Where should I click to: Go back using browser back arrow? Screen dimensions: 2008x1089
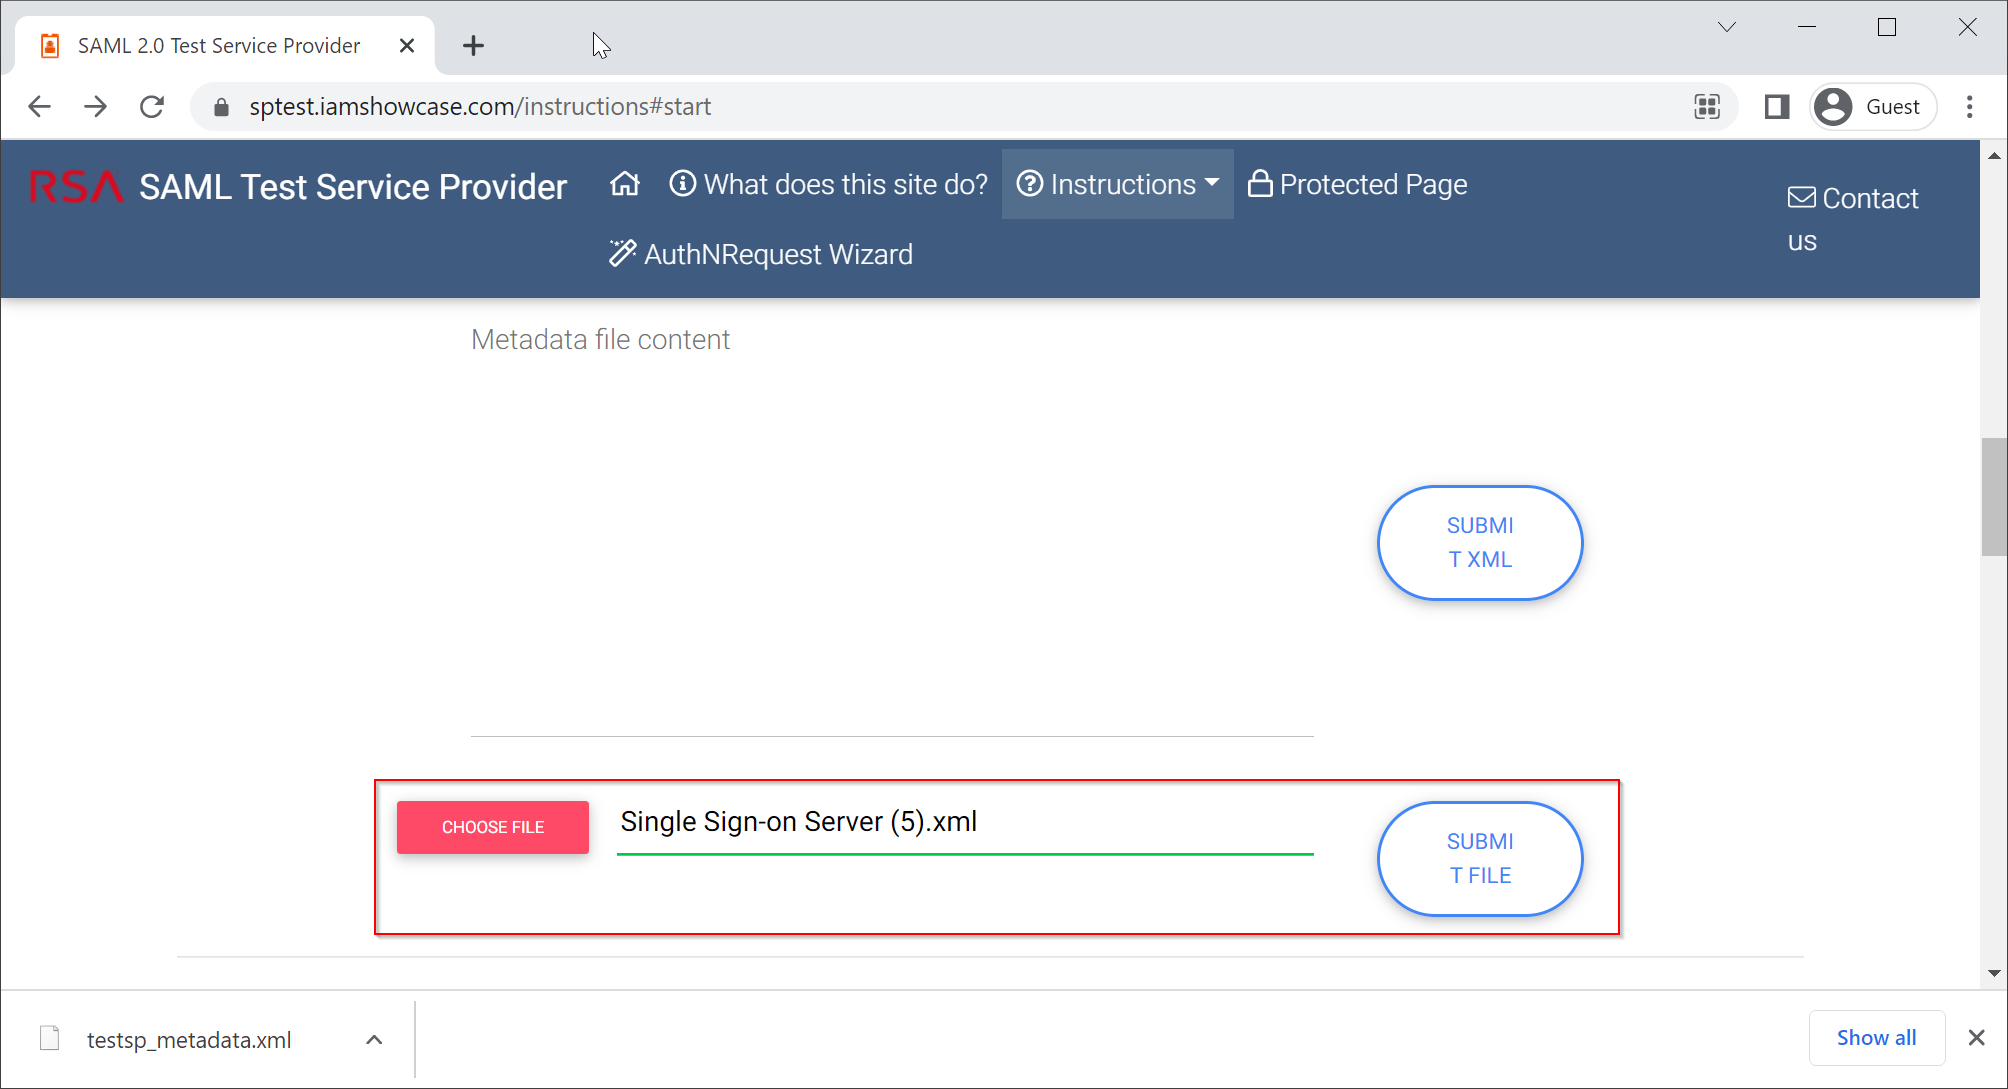(x=40, y=107)
